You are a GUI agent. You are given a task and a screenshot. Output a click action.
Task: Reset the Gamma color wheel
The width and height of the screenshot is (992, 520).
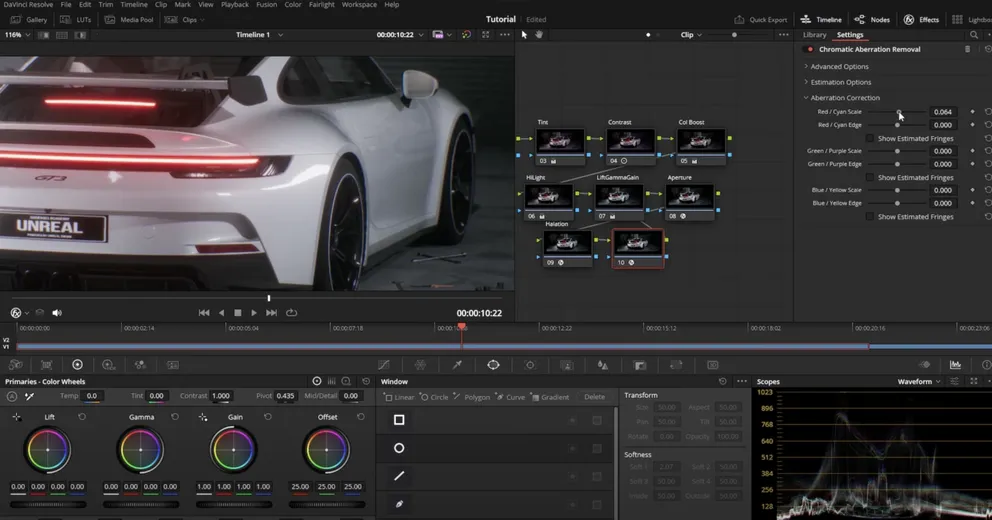click(175, 417)
